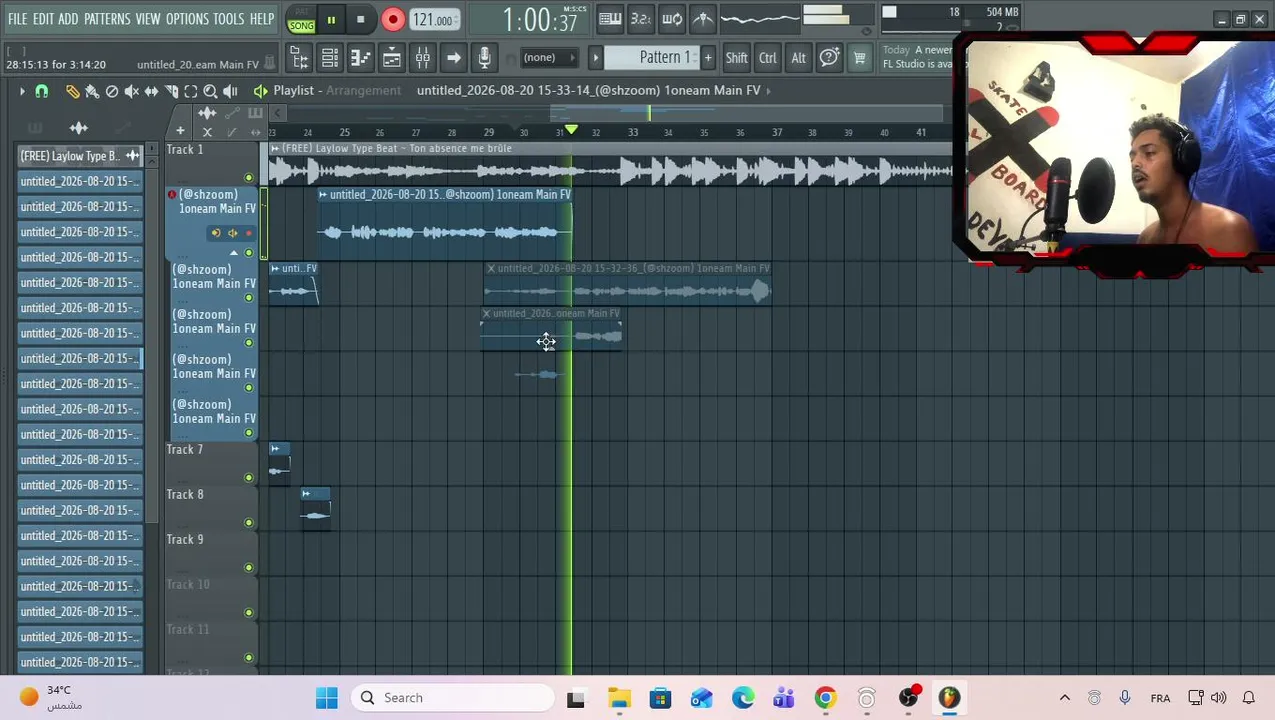
Task: Open the Mixer view
Action: (x=423, y=58)
